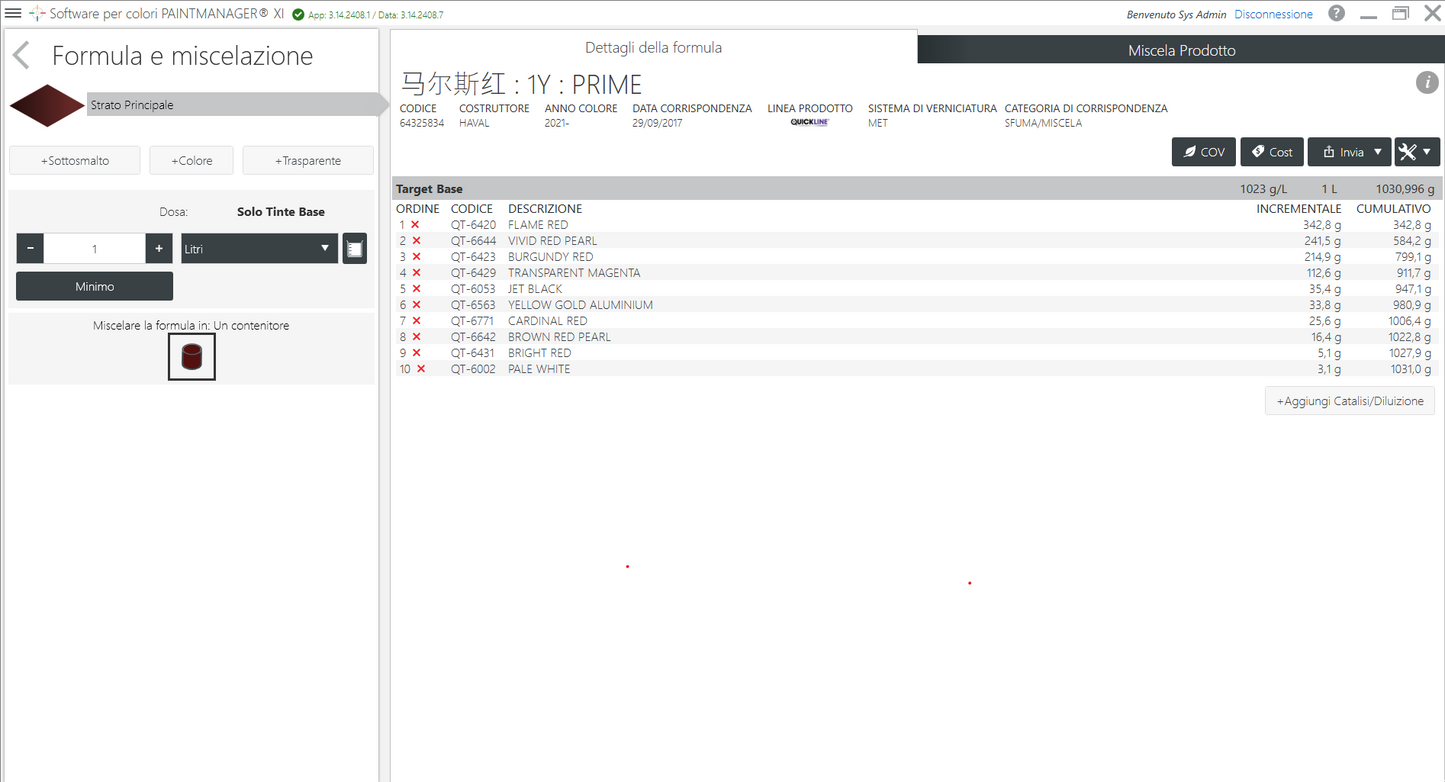Click the quantity input field
The image size is (1445, 782).
[95, 249]
